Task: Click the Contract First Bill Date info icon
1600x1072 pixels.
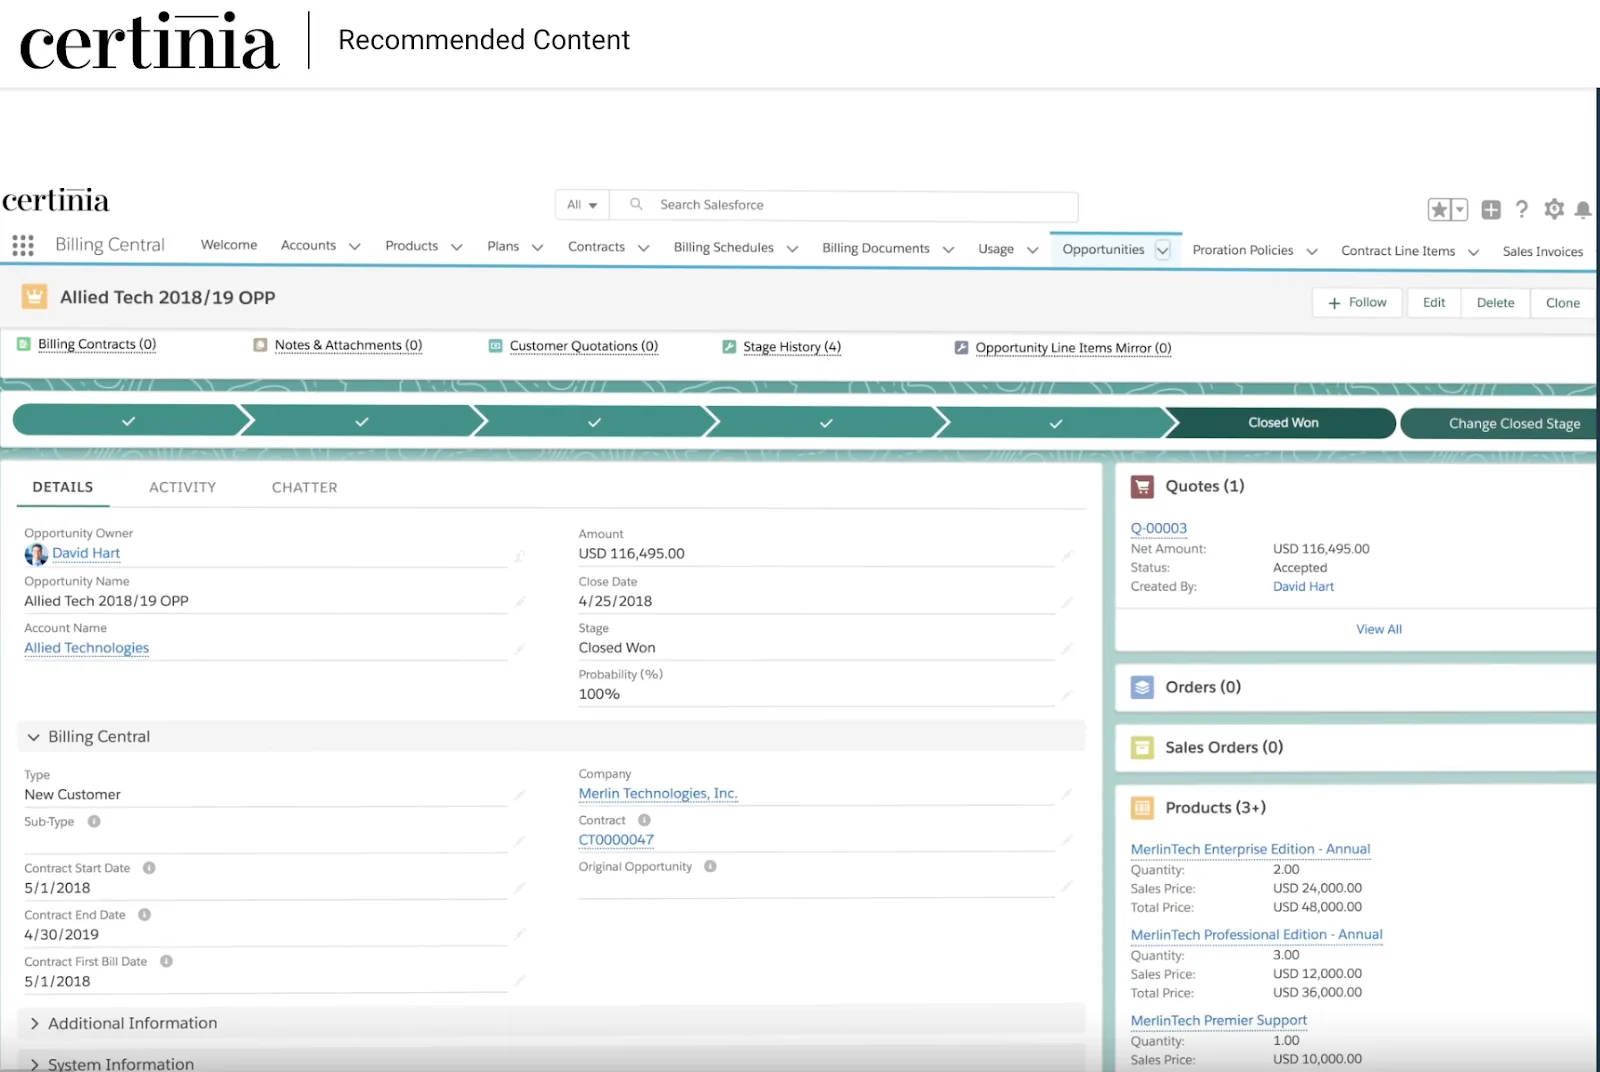Action: [166, 961]
